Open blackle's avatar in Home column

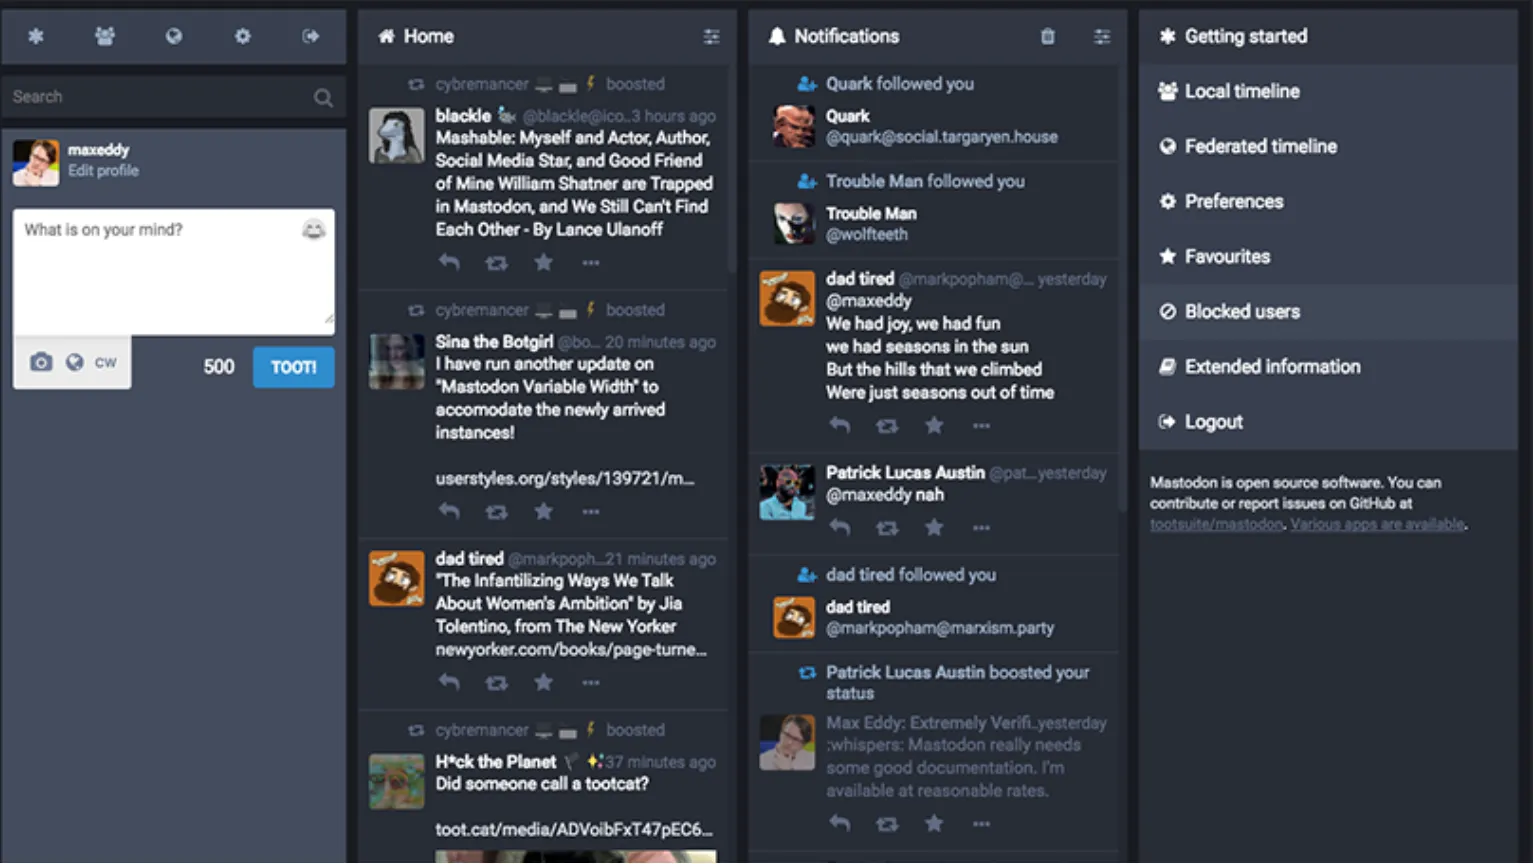click(x=397, y=135)
